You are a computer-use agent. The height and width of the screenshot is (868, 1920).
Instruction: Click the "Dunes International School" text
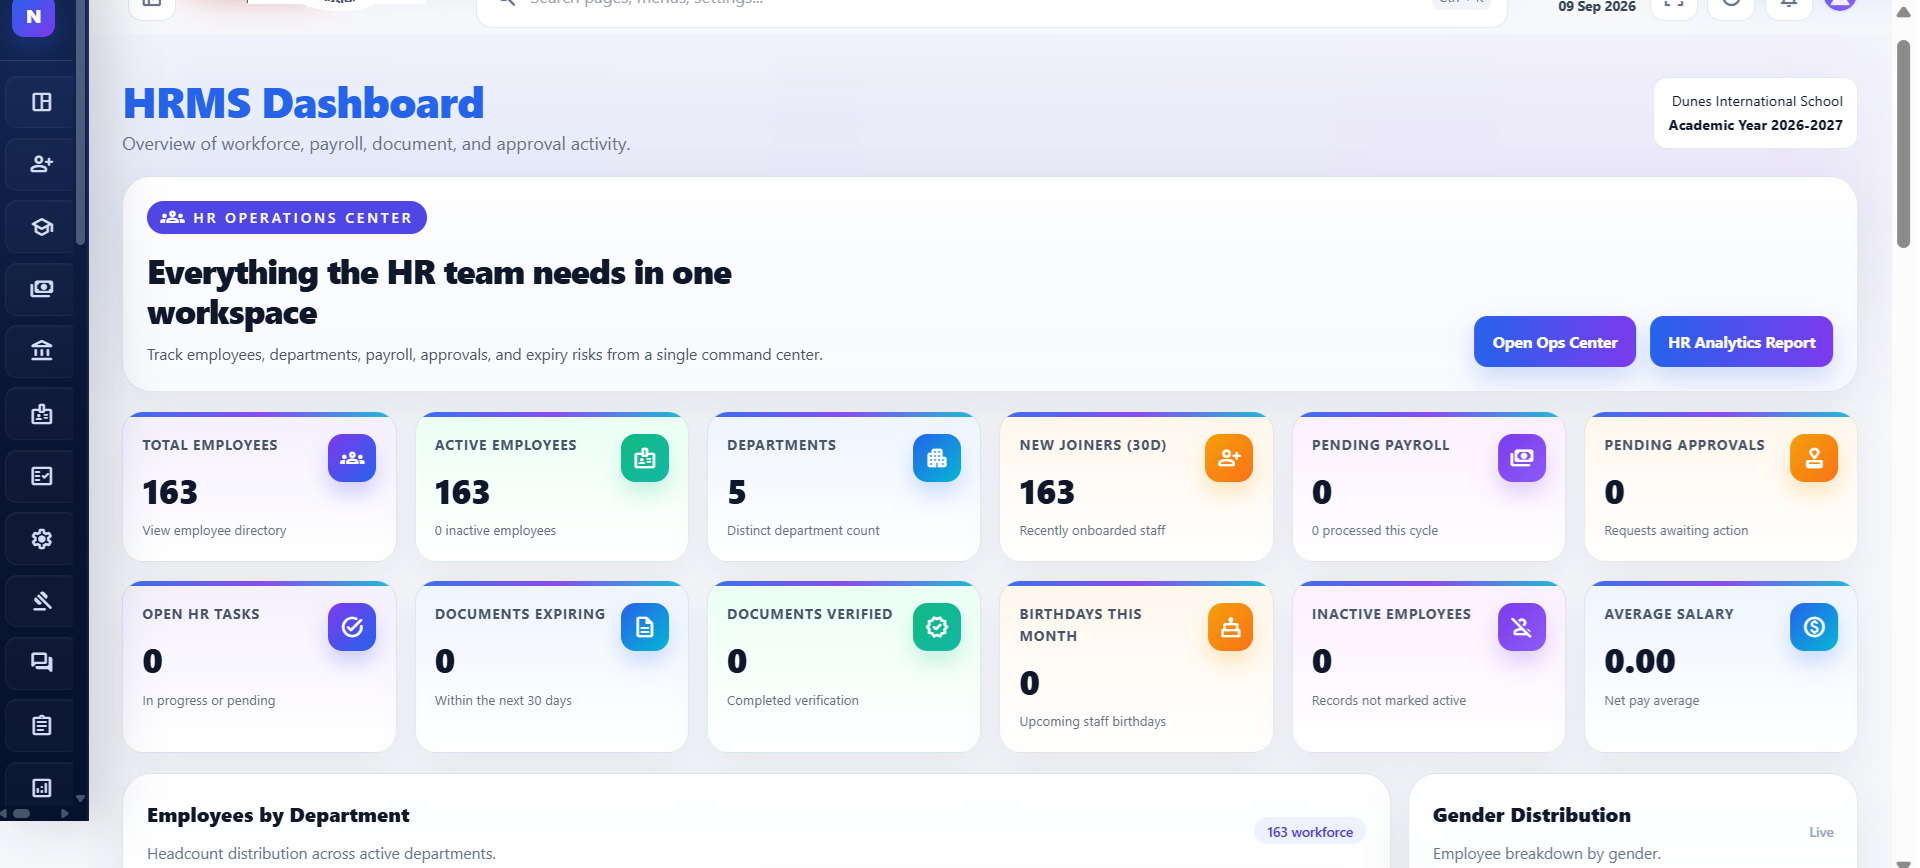[x=1757, y=101]
